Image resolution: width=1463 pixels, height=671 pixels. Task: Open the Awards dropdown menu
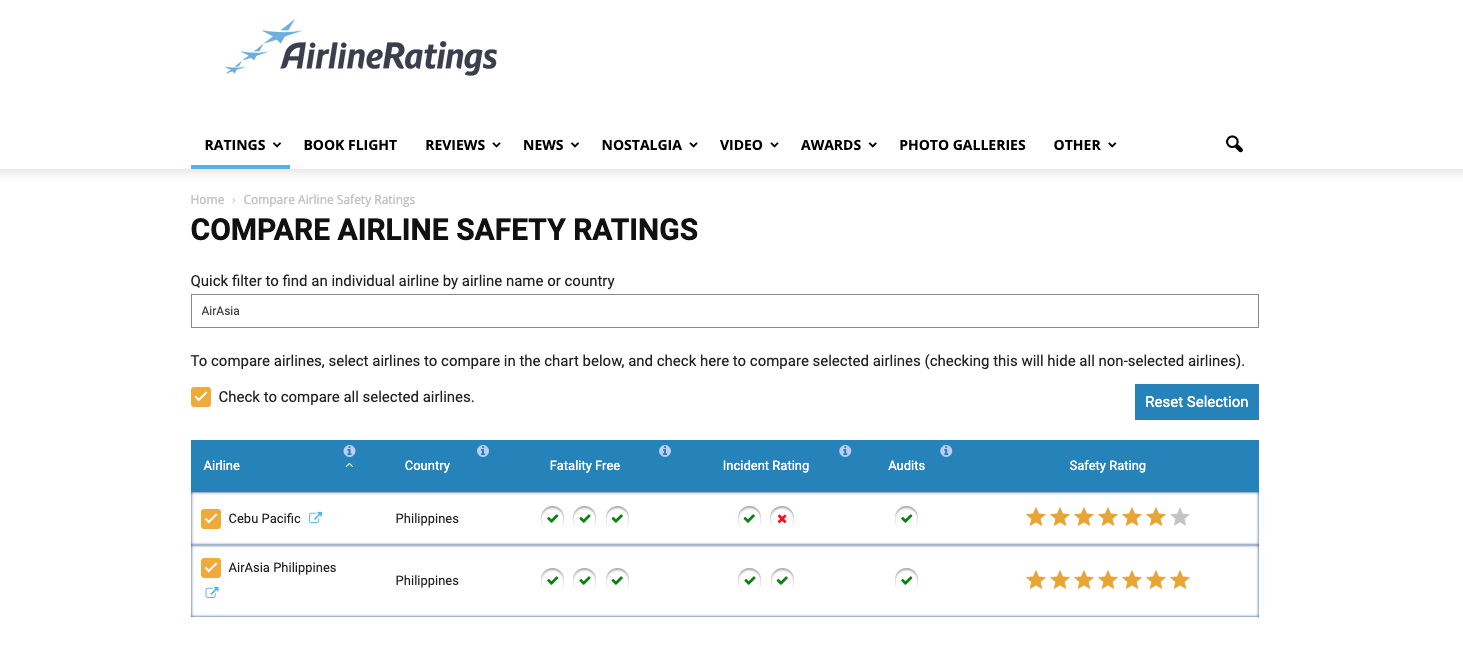838,145
